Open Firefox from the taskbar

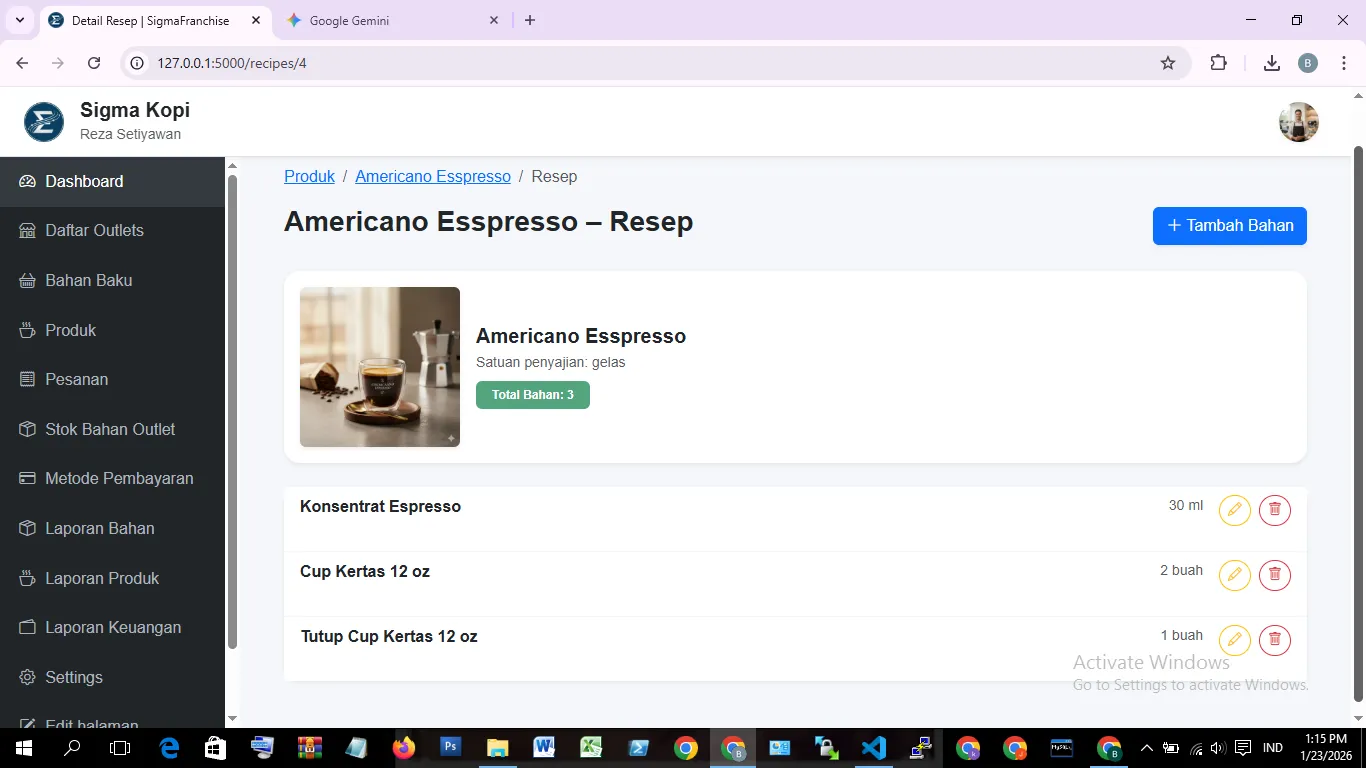[404, 748]
